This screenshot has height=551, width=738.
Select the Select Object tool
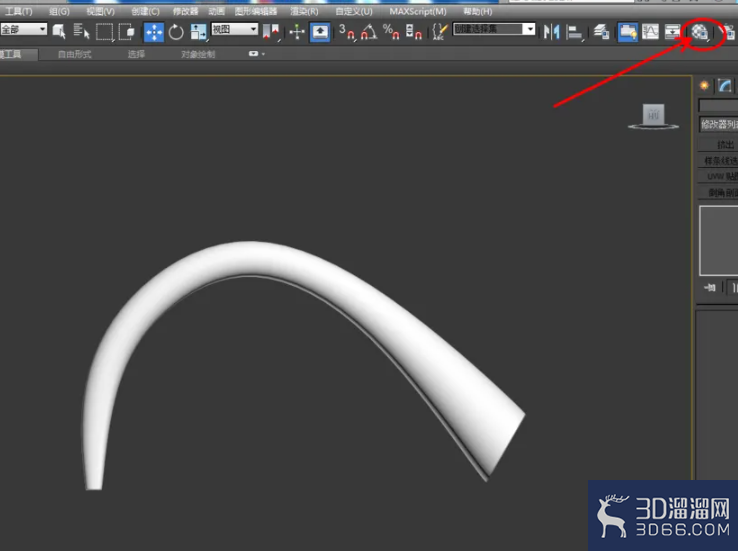(x=59, y=32)
